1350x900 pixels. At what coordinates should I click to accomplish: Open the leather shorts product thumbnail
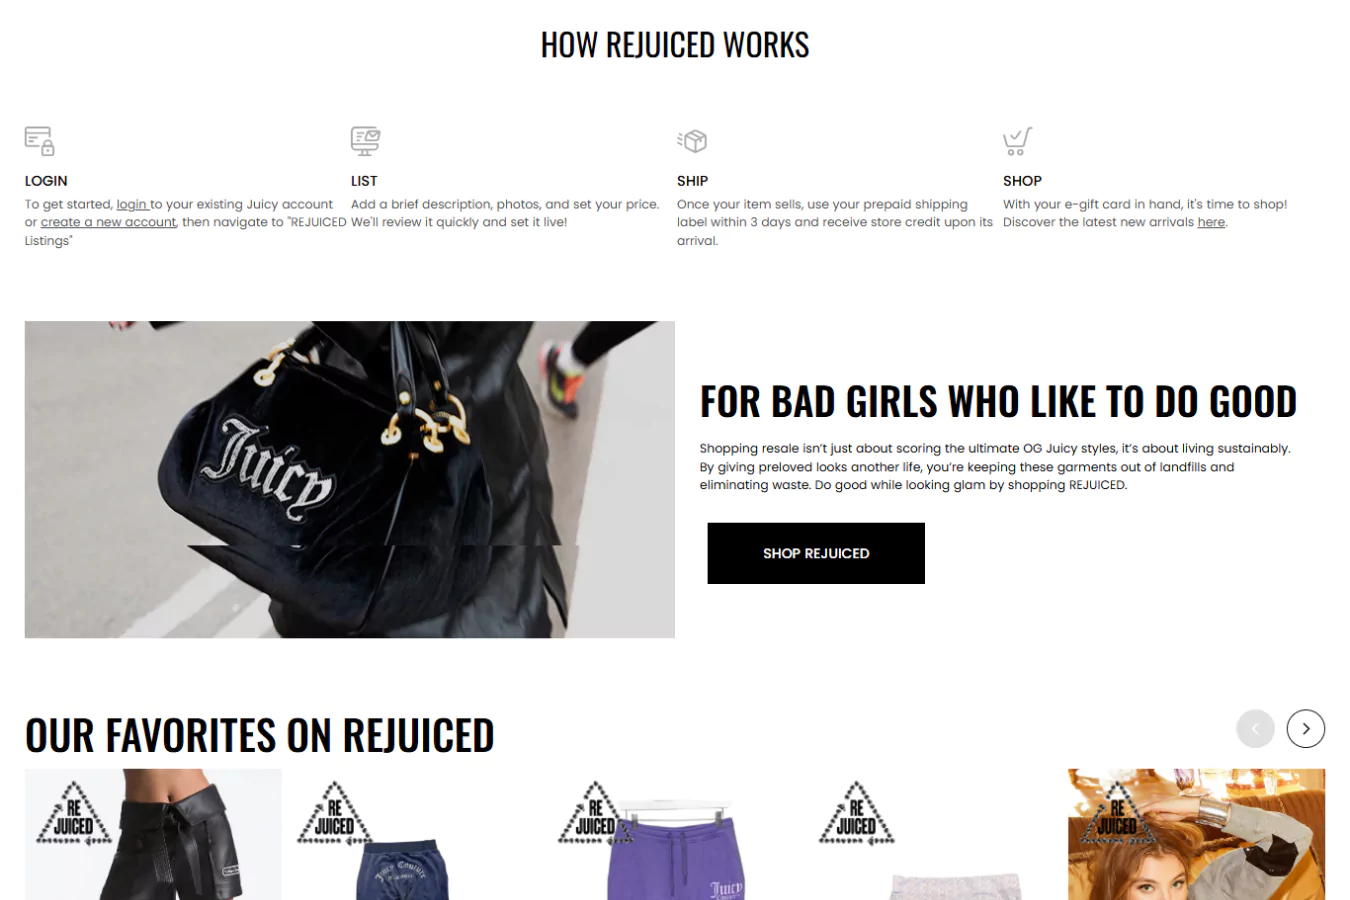pyautogui.click(x=153, y=834)
